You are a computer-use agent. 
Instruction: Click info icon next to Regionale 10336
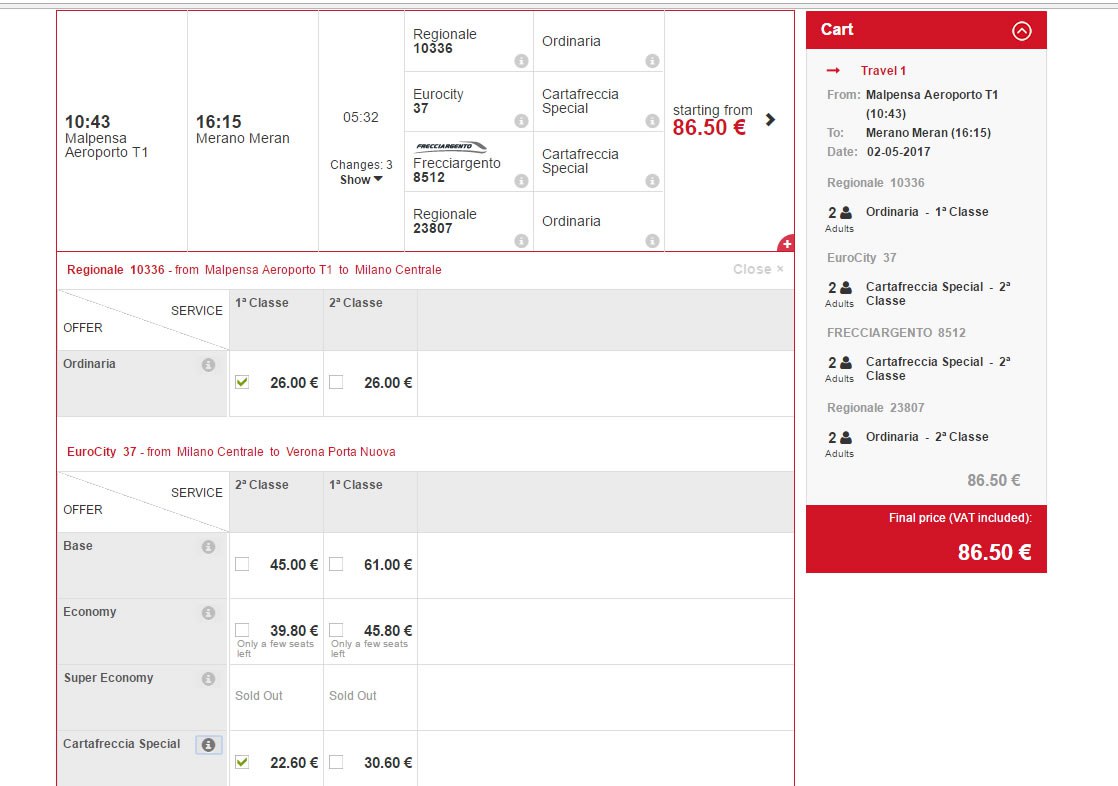pyautogui.click(x=521, y=61)
